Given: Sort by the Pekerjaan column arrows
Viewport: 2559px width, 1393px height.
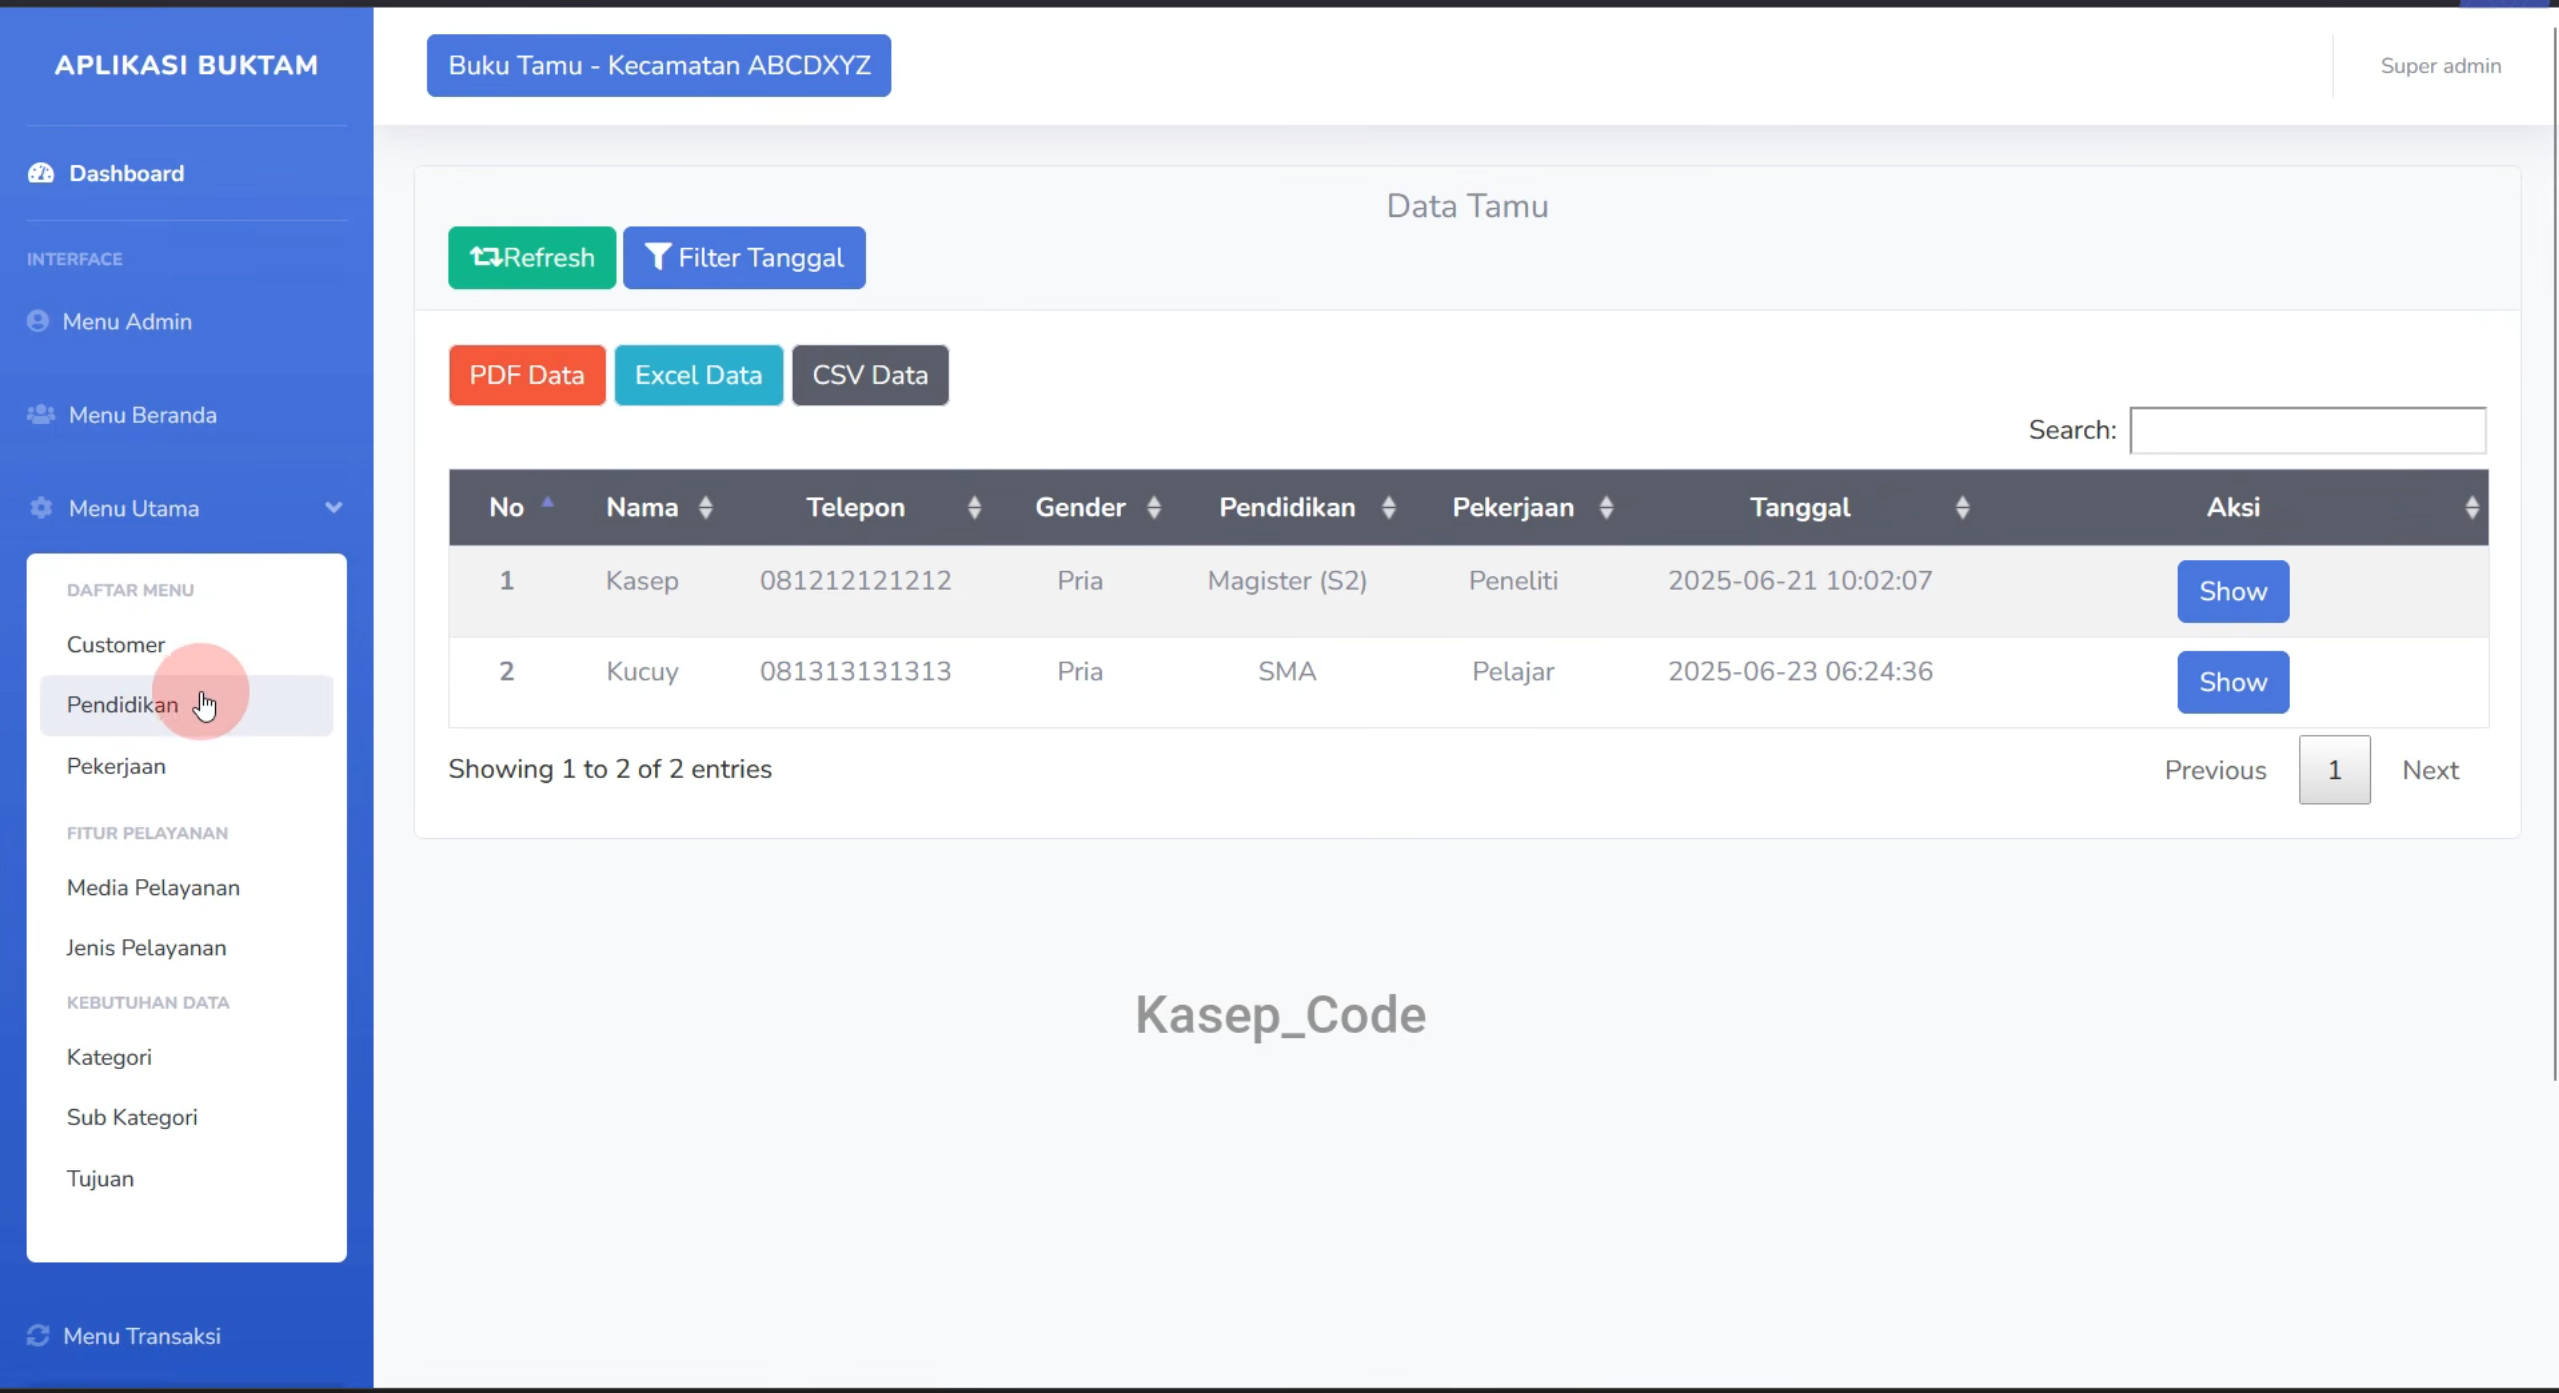Looking at the screenshot, I should point(1607,508).
